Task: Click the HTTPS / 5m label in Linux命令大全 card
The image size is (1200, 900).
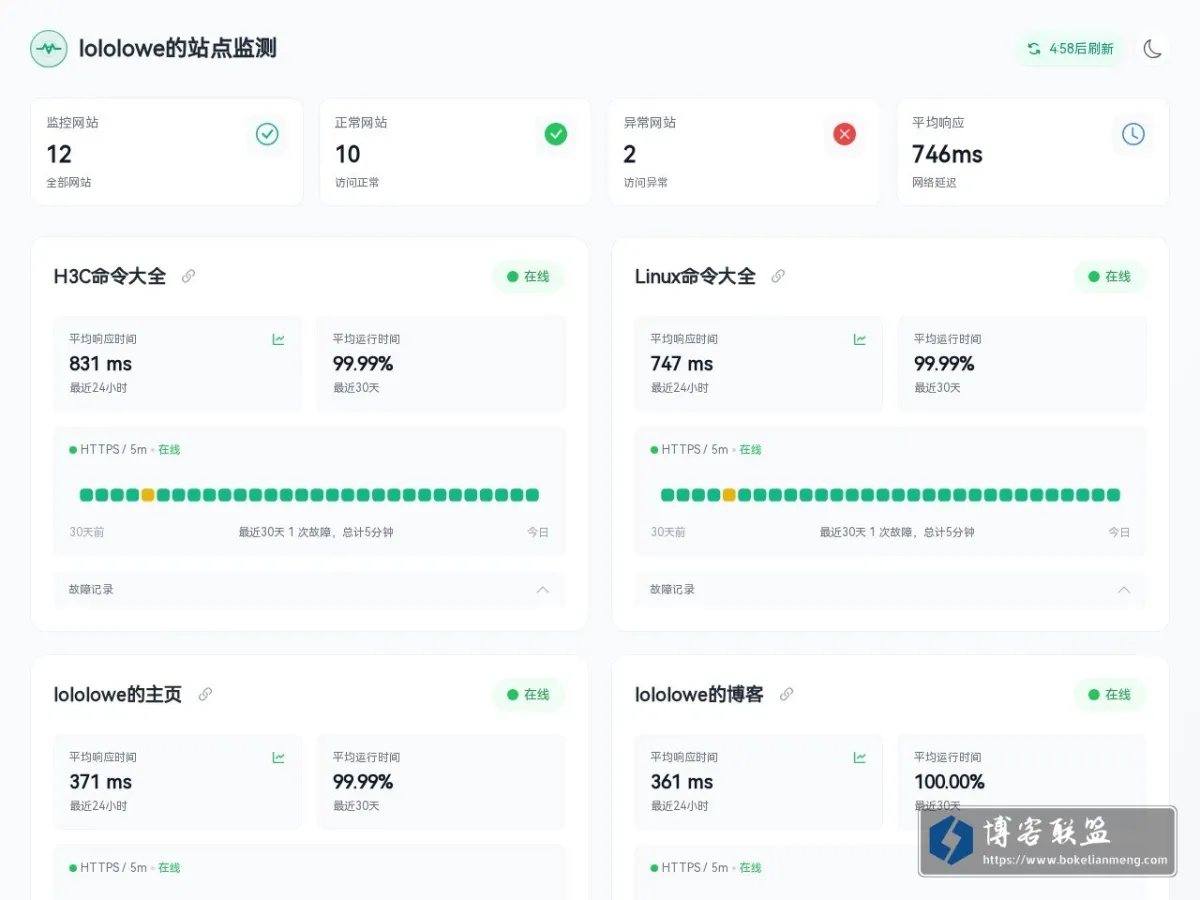Action: (x=694, y=450)
